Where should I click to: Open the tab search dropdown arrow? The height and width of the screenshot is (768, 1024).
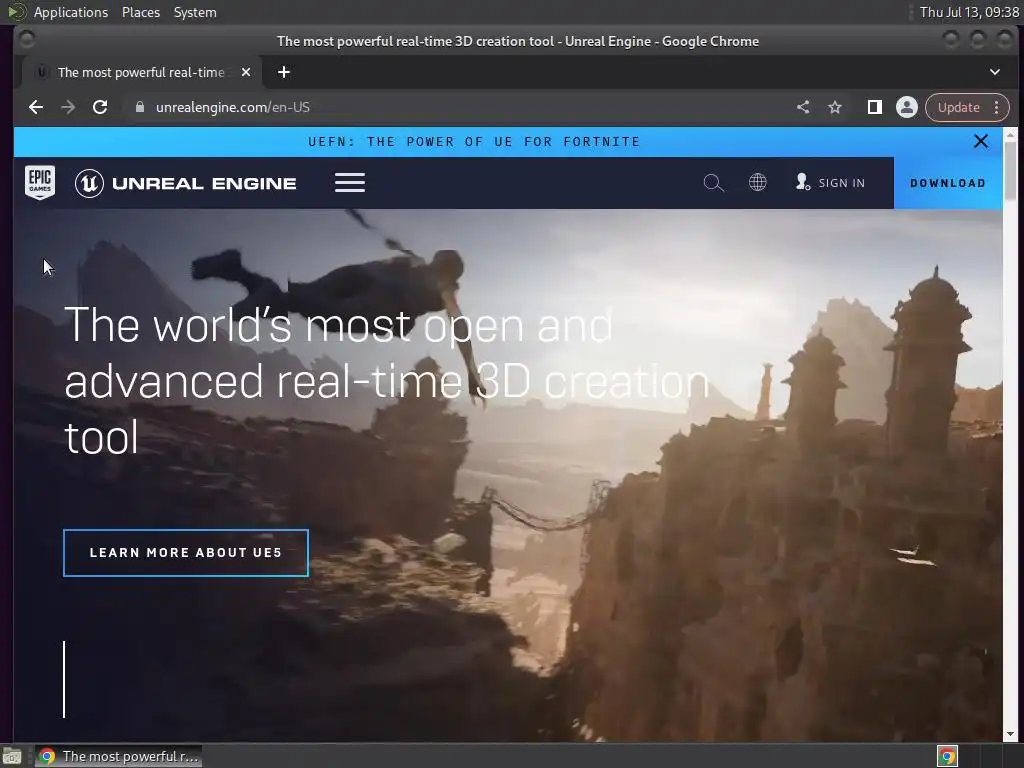(x=995, y=72)
